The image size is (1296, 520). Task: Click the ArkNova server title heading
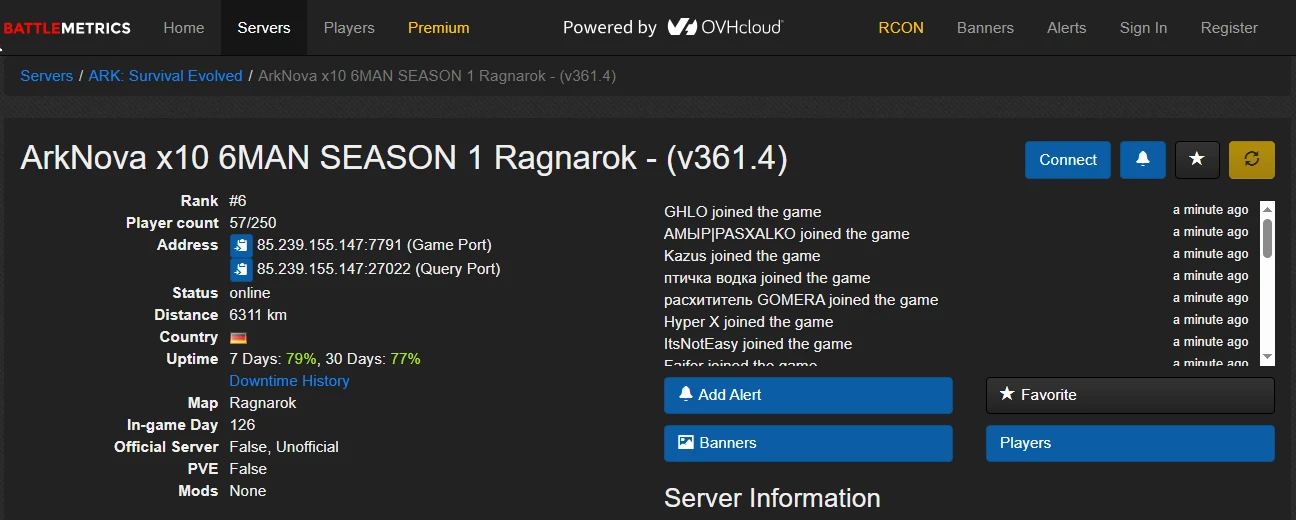pos(404,158)
